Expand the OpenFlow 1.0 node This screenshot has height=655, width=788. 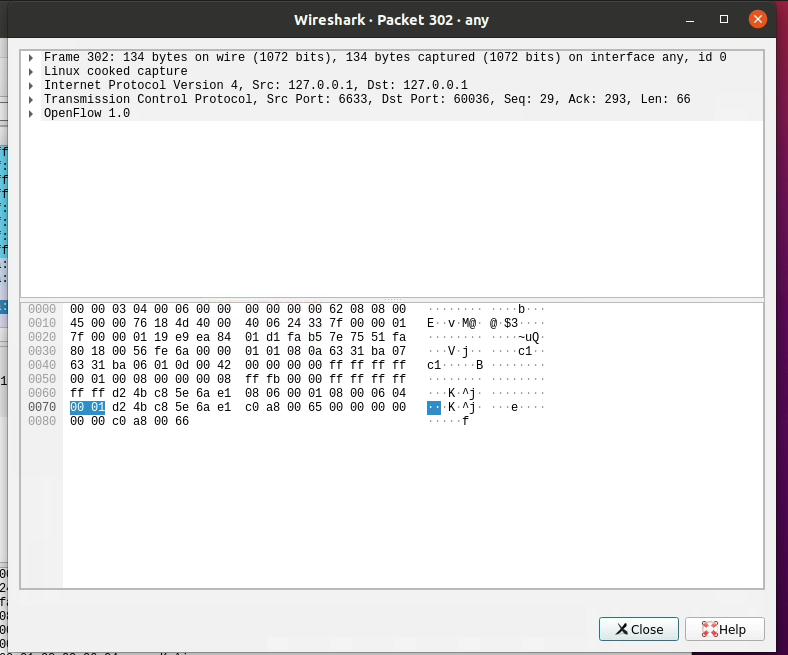(31, 114)
